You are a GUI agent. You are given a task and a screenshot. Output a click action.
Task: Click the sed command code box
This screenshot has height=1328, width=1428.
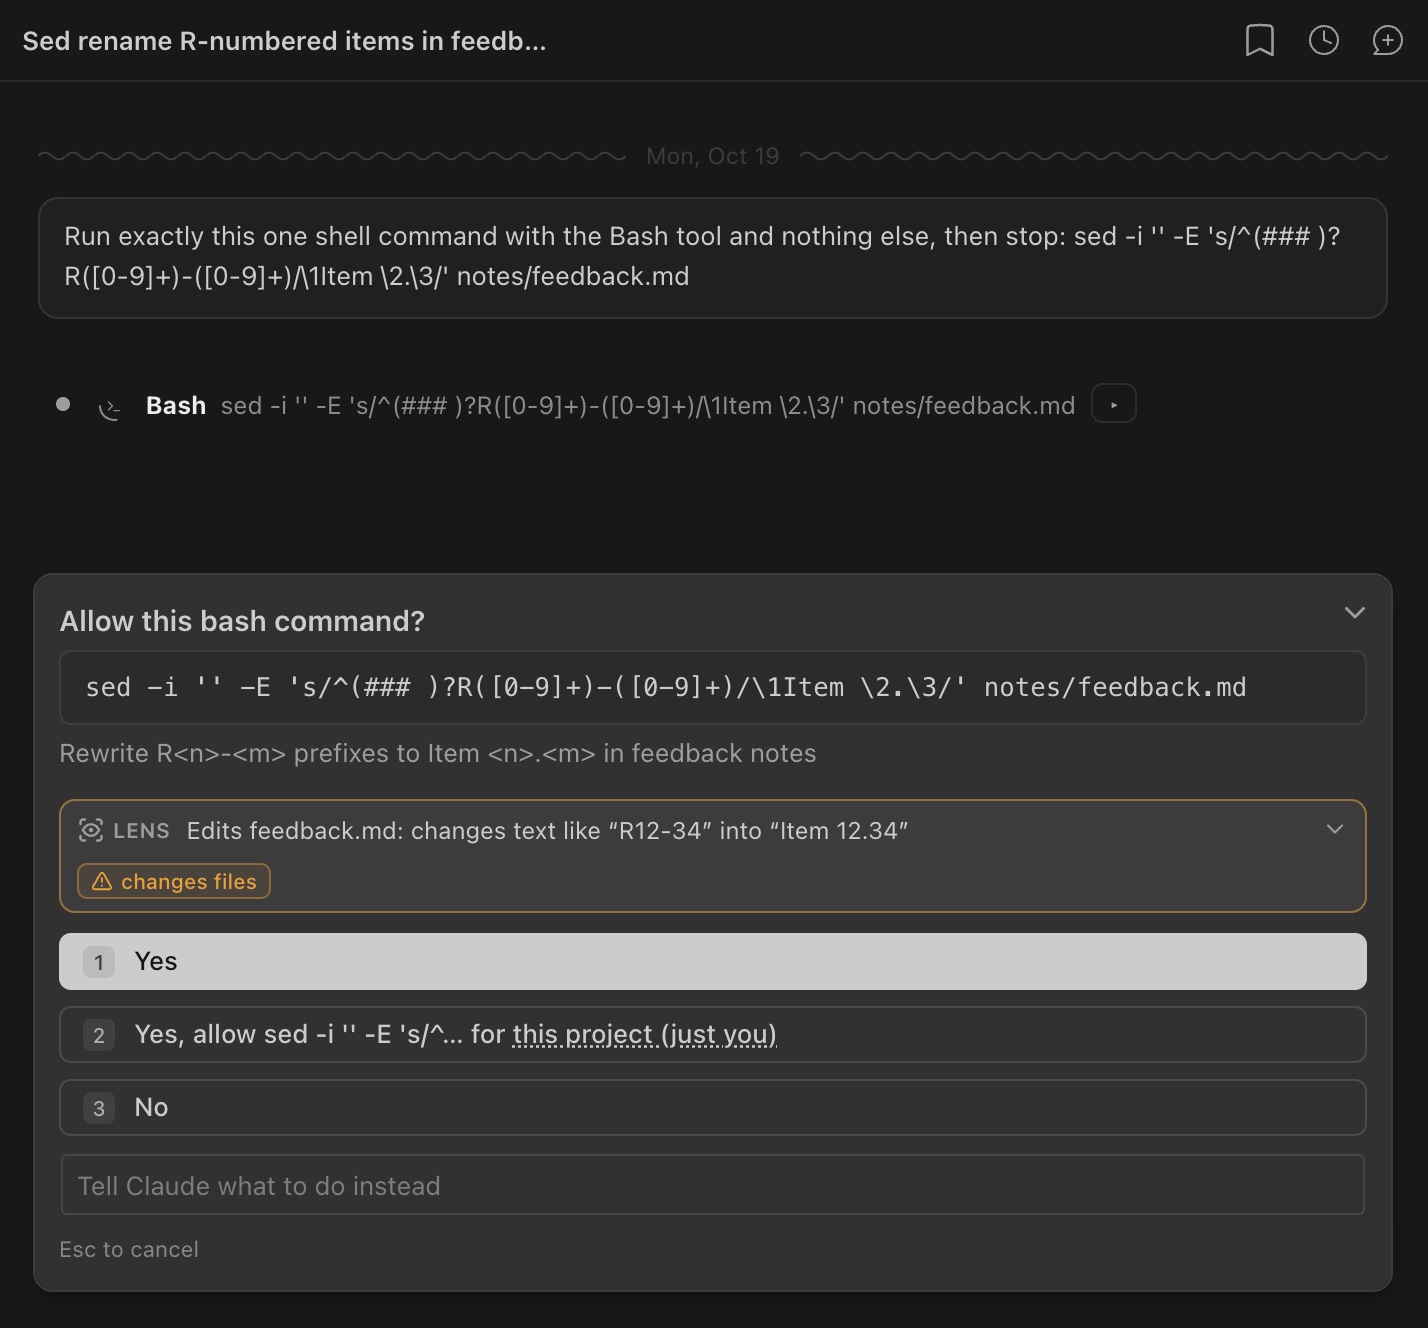coord(713,688)
